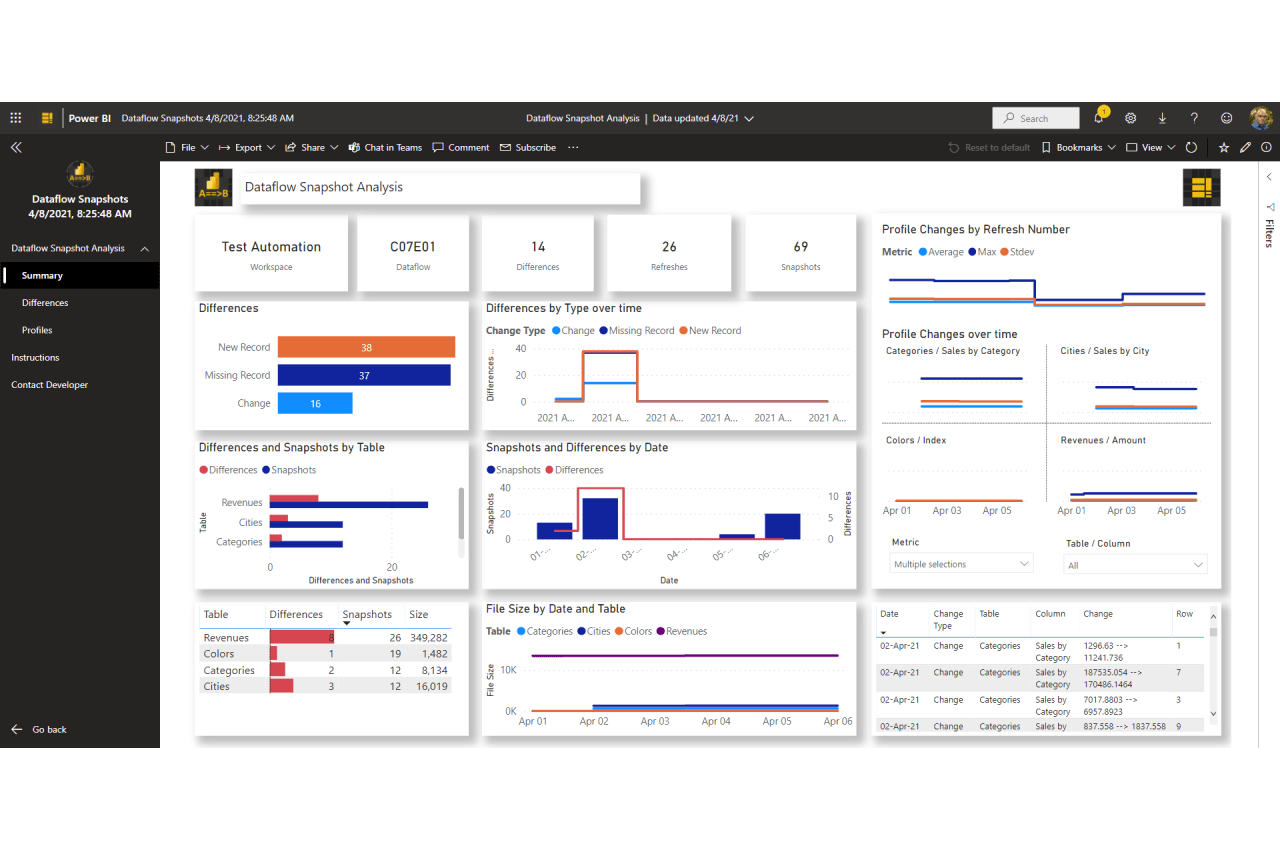
Task: Click the orange New Record bar
Action: pyautogui.click(x=366, y=347)
